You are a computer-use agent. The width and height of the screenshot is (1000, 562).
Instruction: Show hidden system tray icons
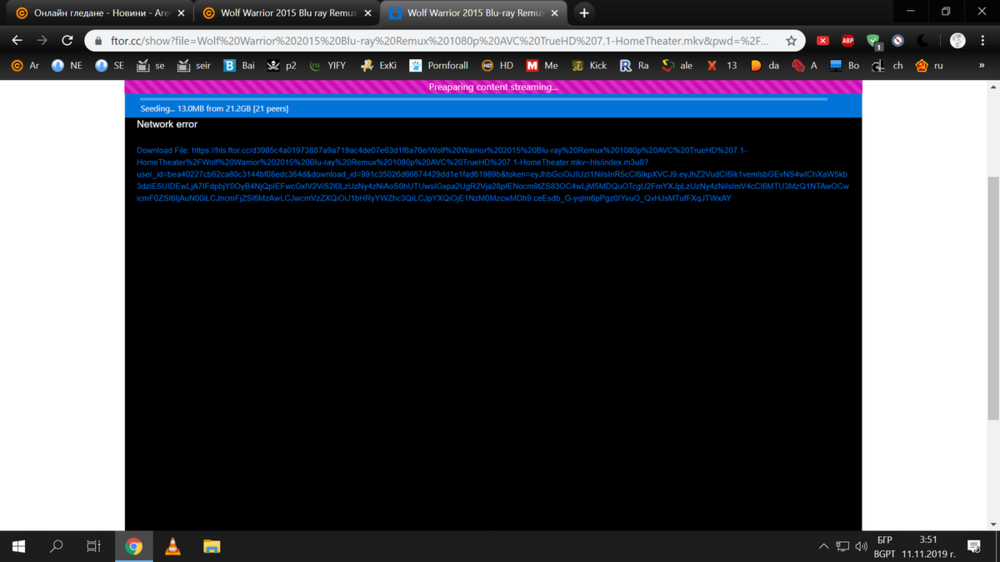pos(823,546)
